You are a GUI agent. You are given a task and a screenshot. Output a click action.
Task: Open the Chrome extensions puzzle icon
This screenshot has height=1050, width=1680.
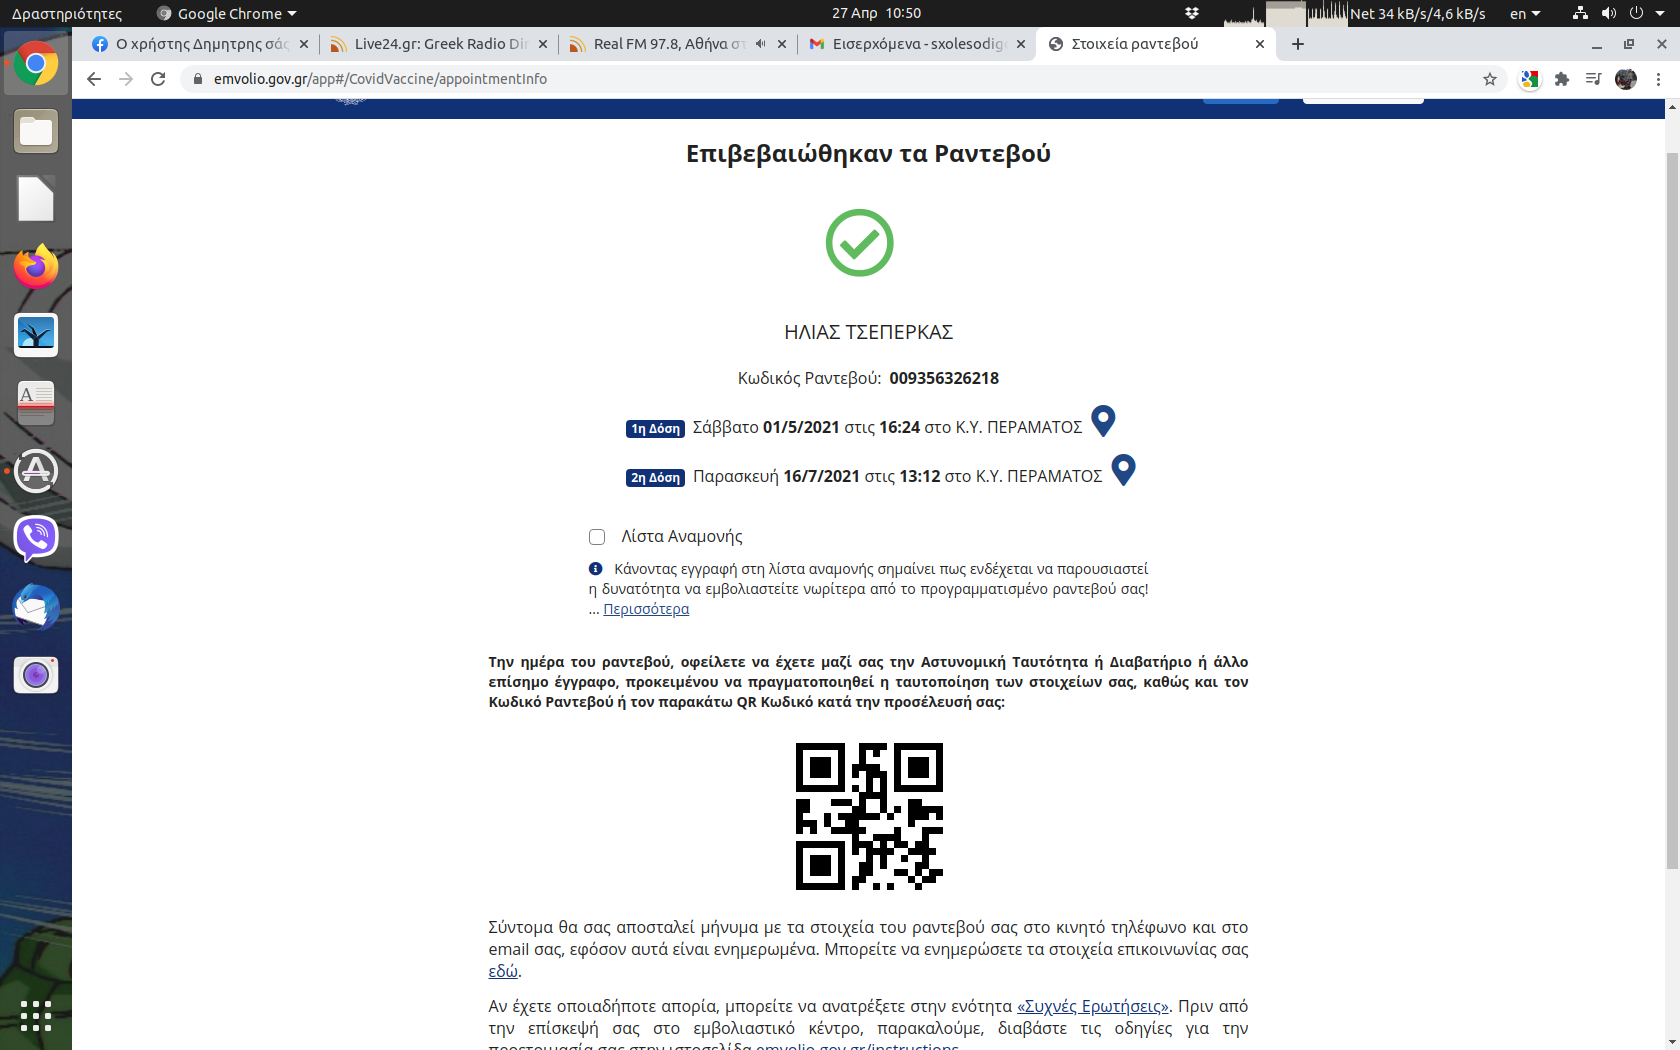[x=1562, y=79]
